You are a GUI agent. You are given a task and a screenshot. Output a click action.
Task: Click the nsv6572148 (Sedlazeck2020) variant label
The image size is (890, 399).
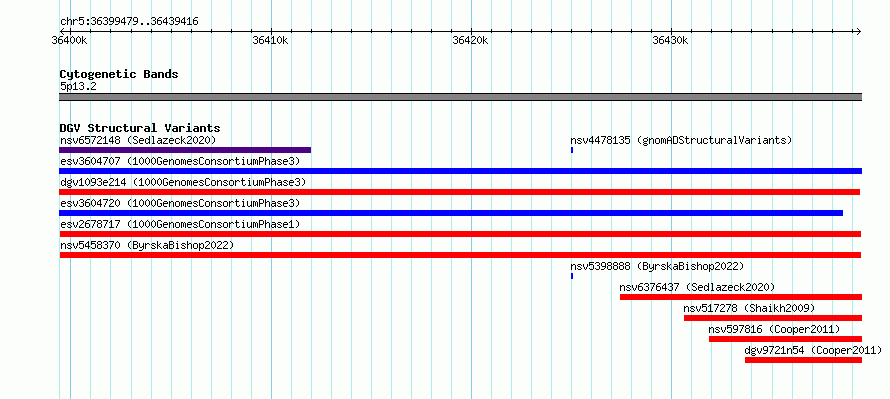click(138, 140)
